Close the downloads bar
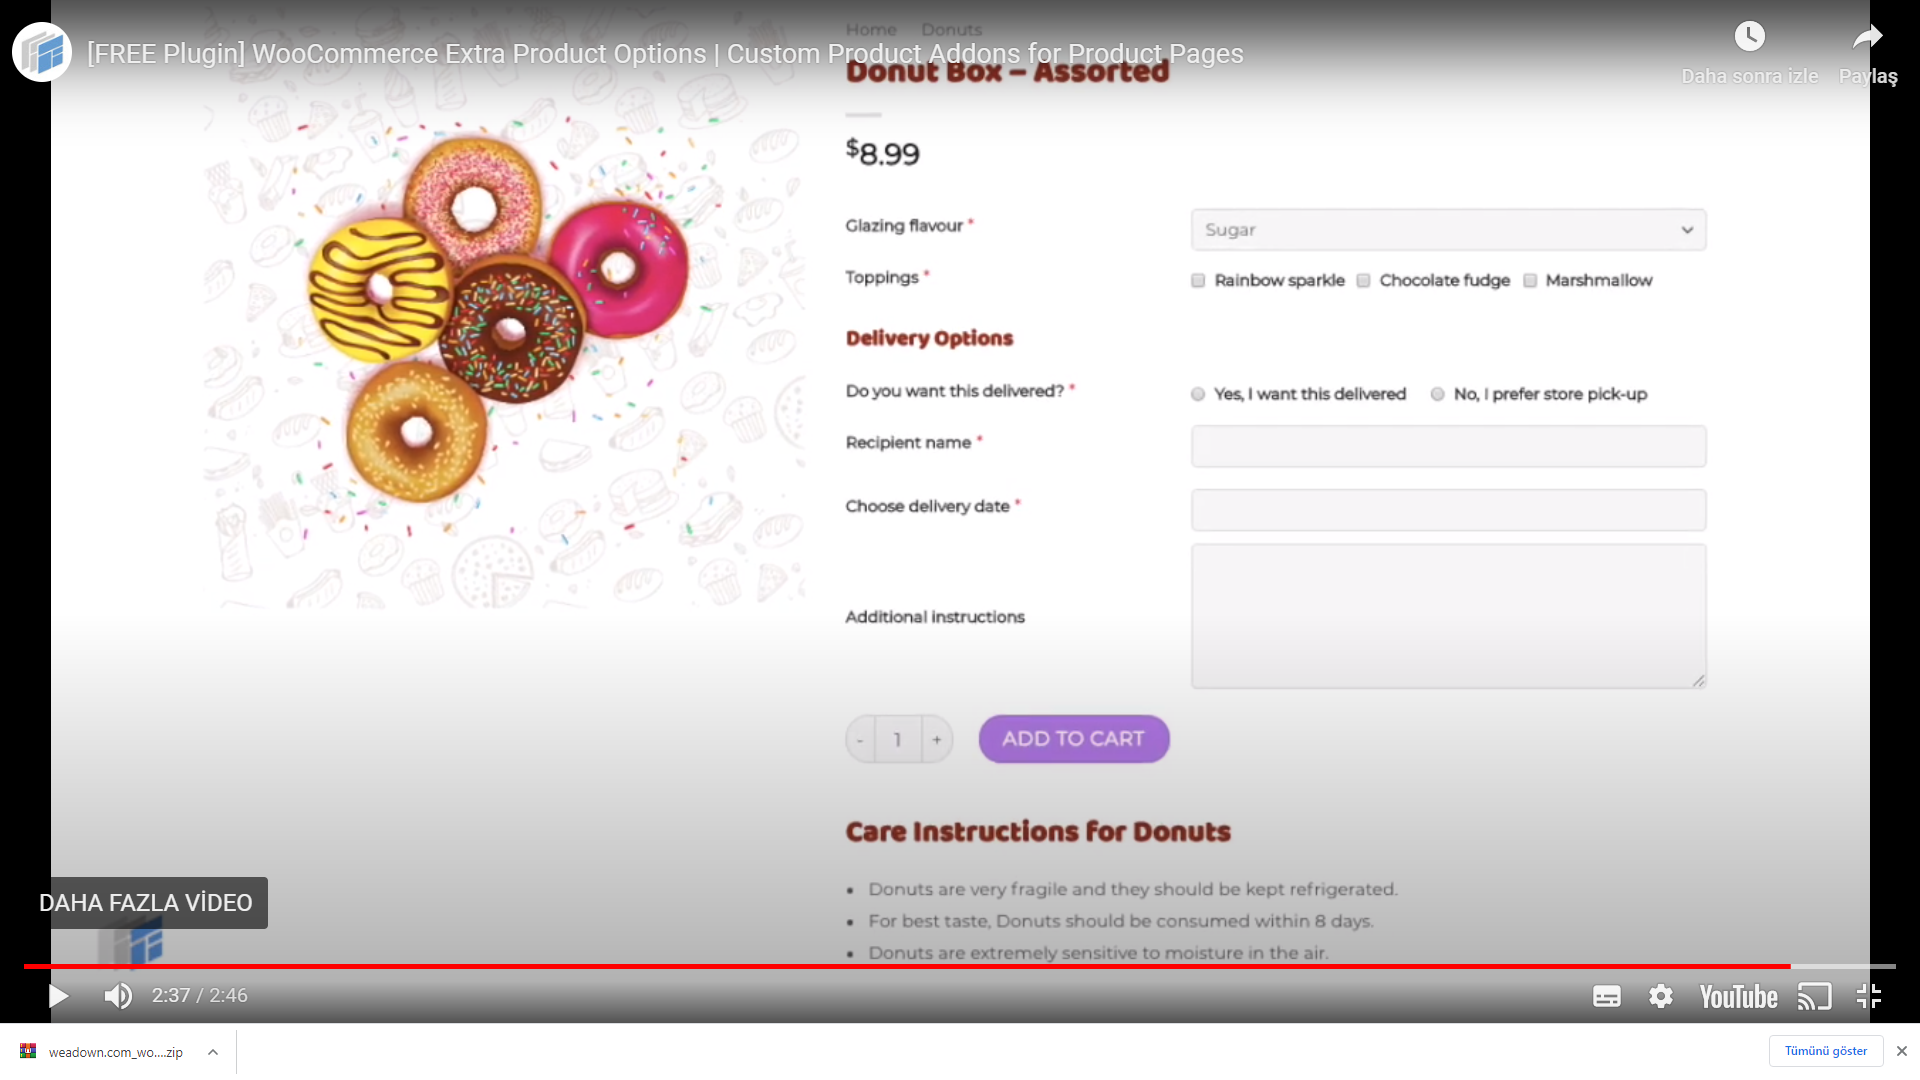The width and height of the screenshot is (1920, 1080). point(1902,1051)
